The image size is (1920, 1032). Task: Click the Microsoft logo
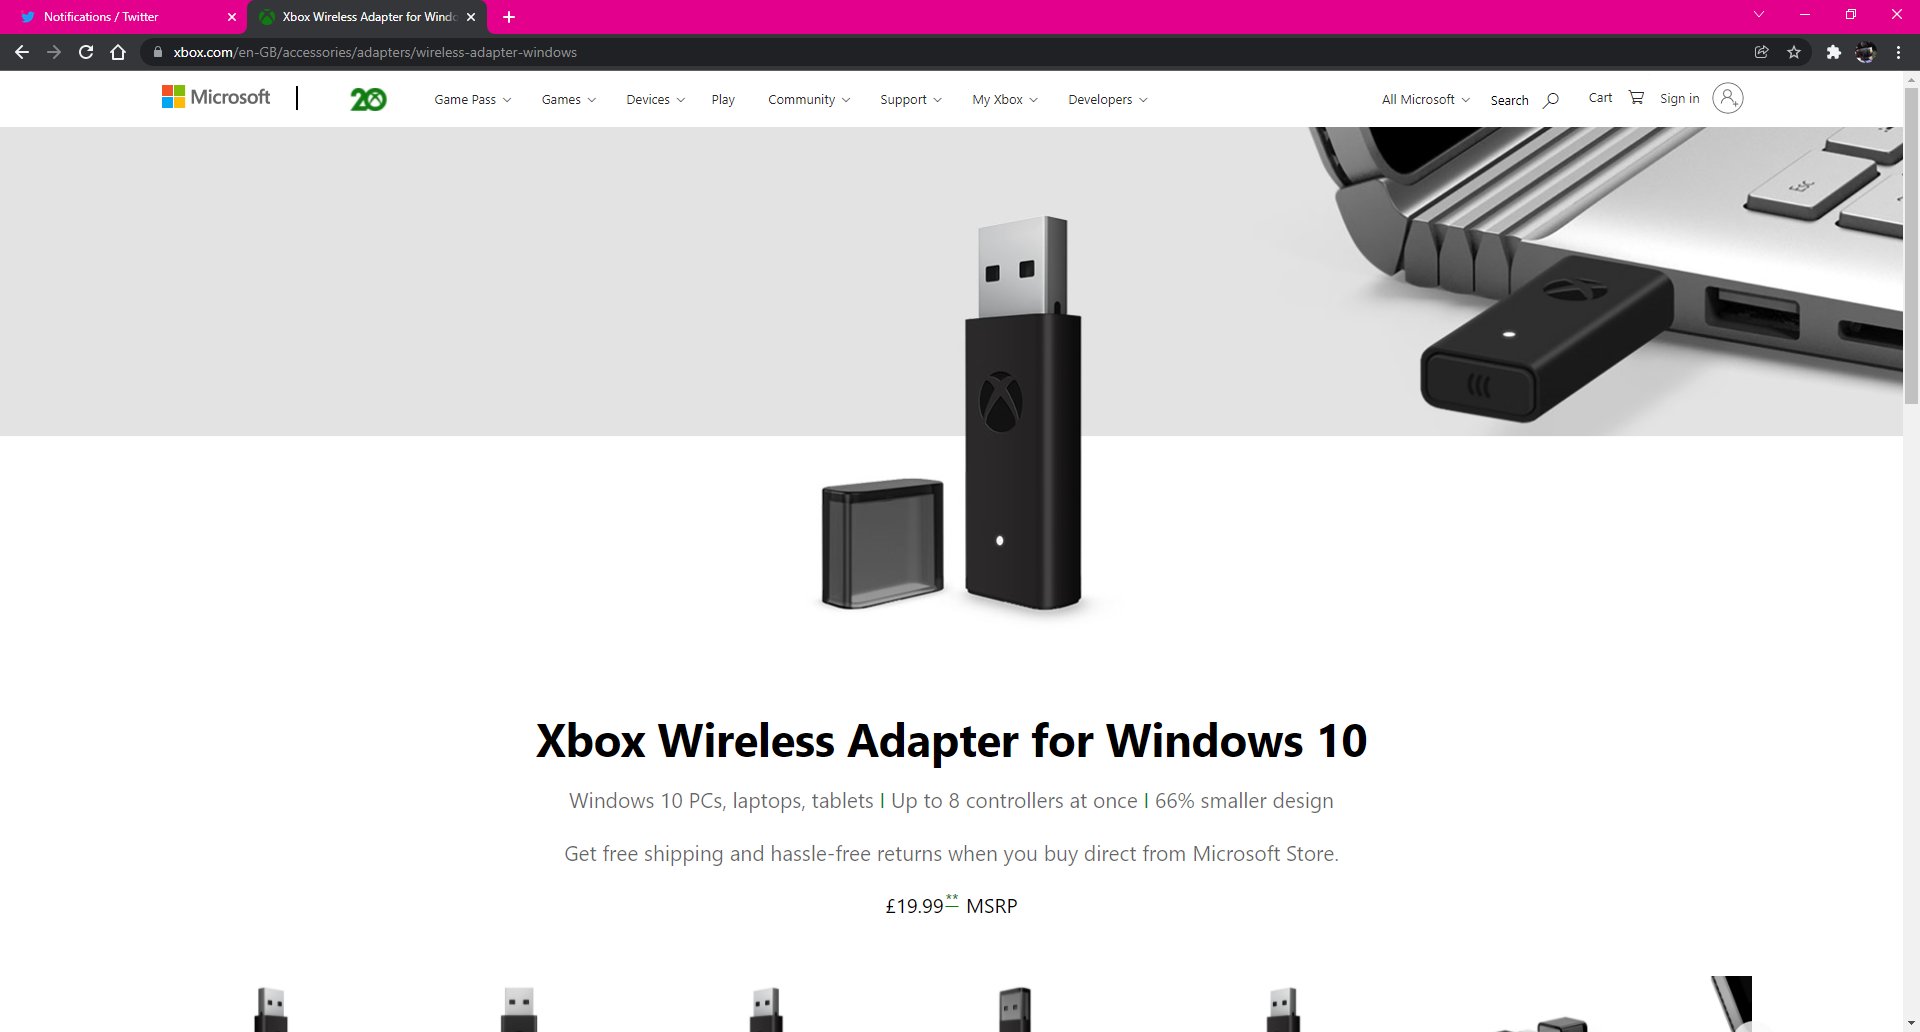[216, 97]
